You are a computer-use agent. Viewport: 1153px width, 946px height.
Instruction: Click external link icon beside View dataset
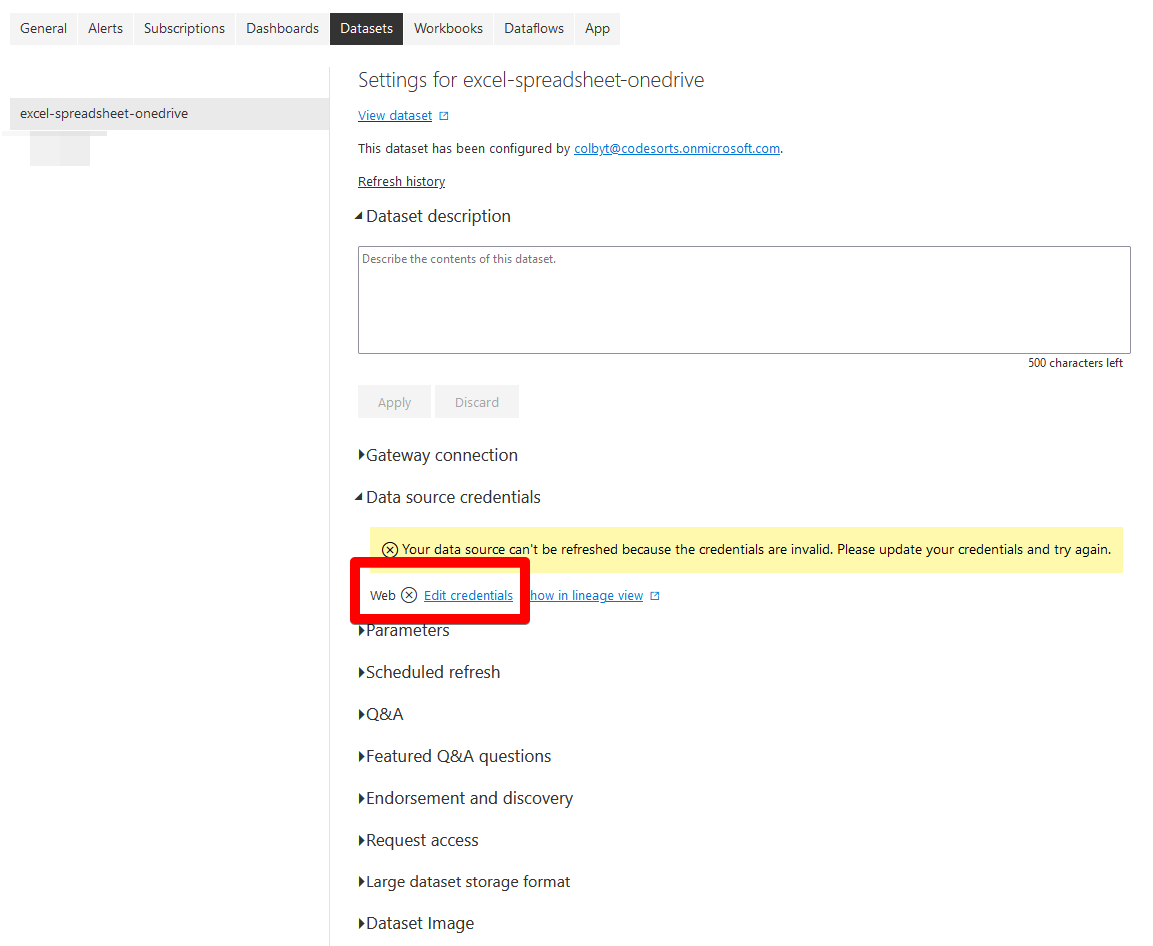pyautogui.click(x=444, y=116)
